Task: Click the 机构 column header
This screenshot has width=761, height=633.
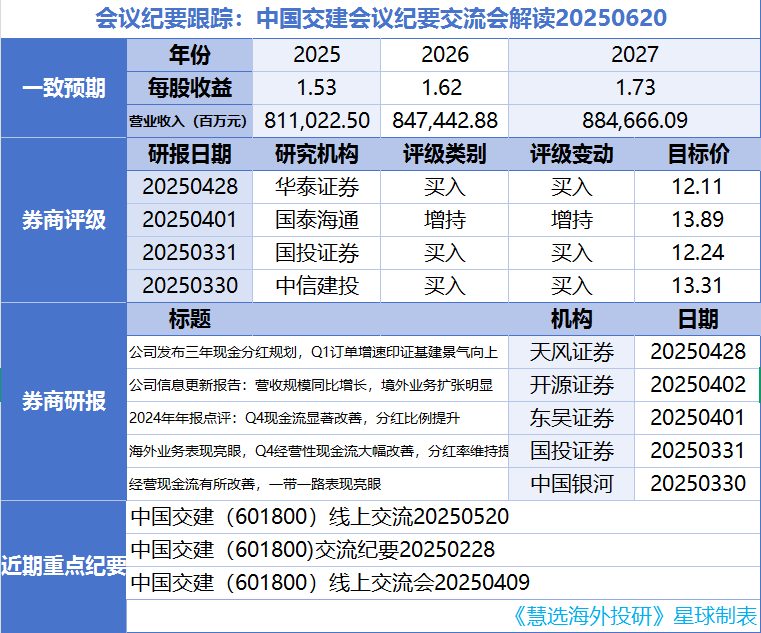Action: click(x=571, y=319)
